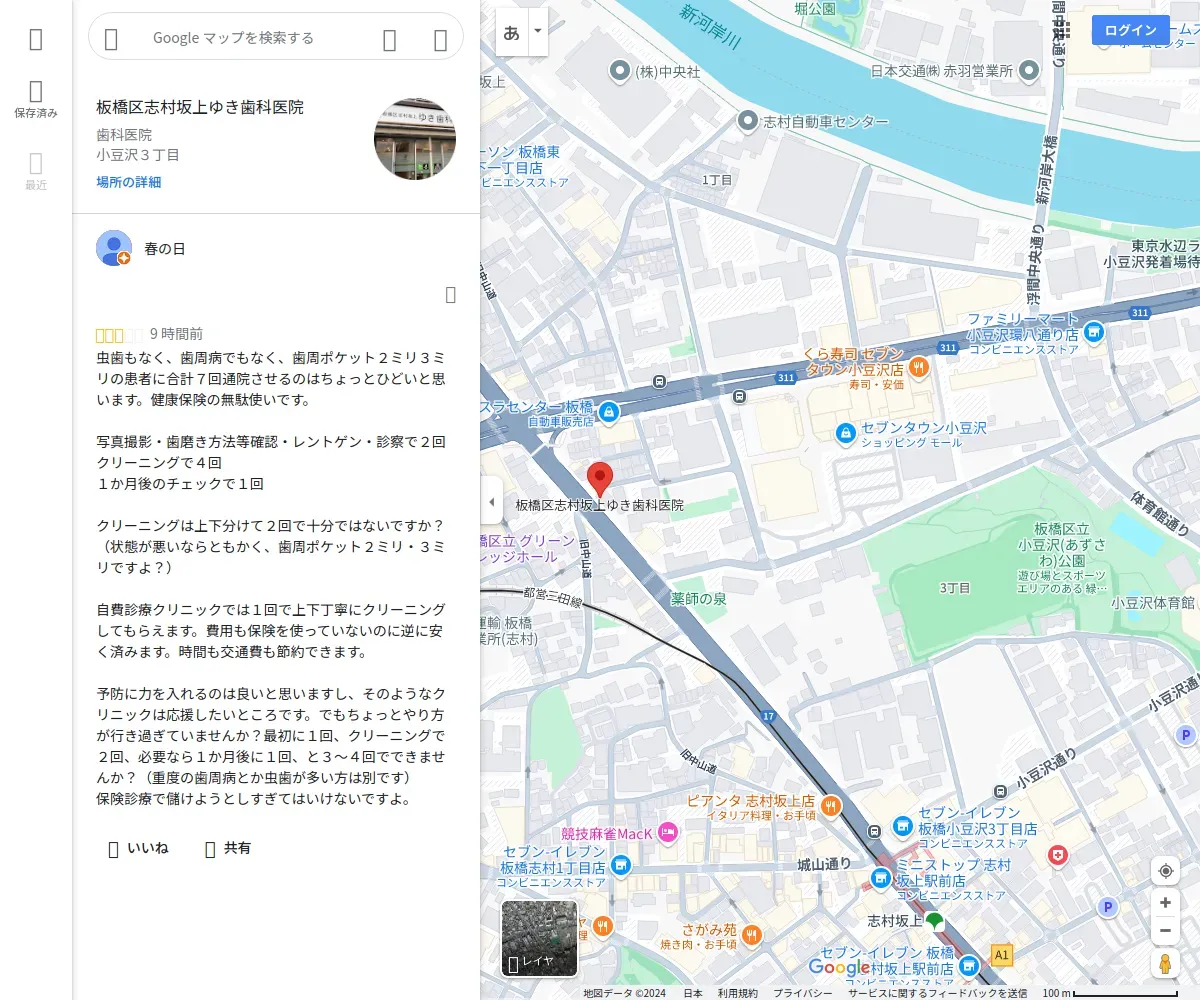This screenshot has height=1000, width=1200.
Task: Open the レイヤ layers thumbnail
Action: (539, 938)
